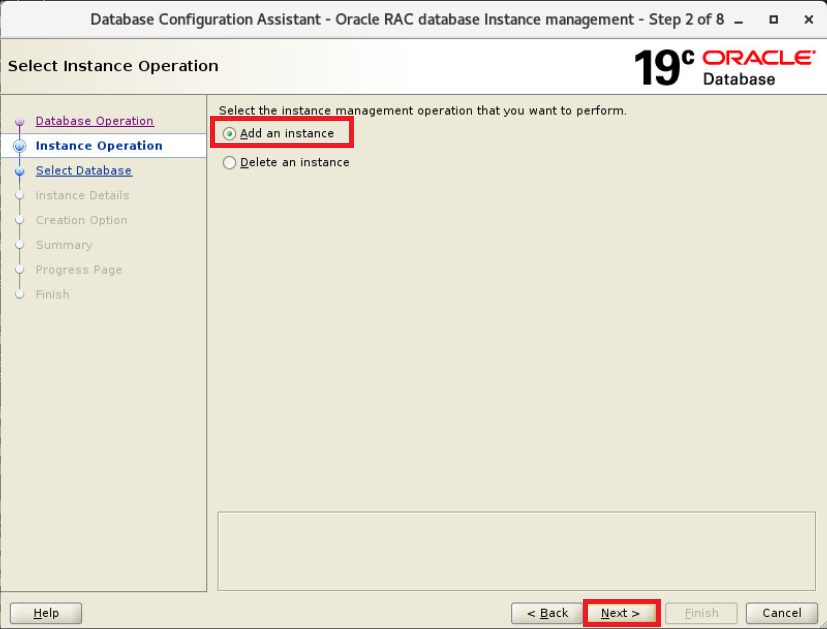Open the Help dialog
Viewport: 827px width, 629px height.
coord(46,613)
